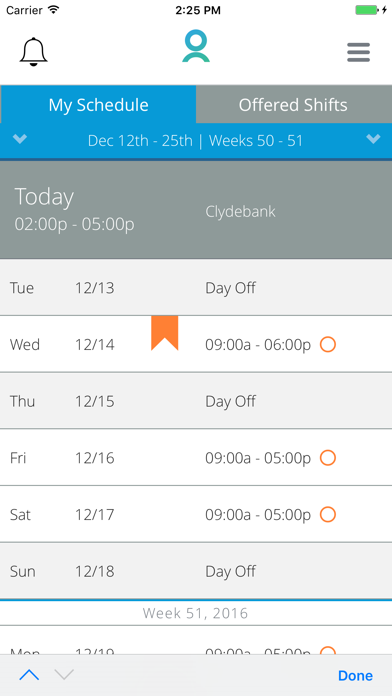This screenshot has width=392, height=696.
Task: Go to next field with down arrow
Action: pos(64,675)
